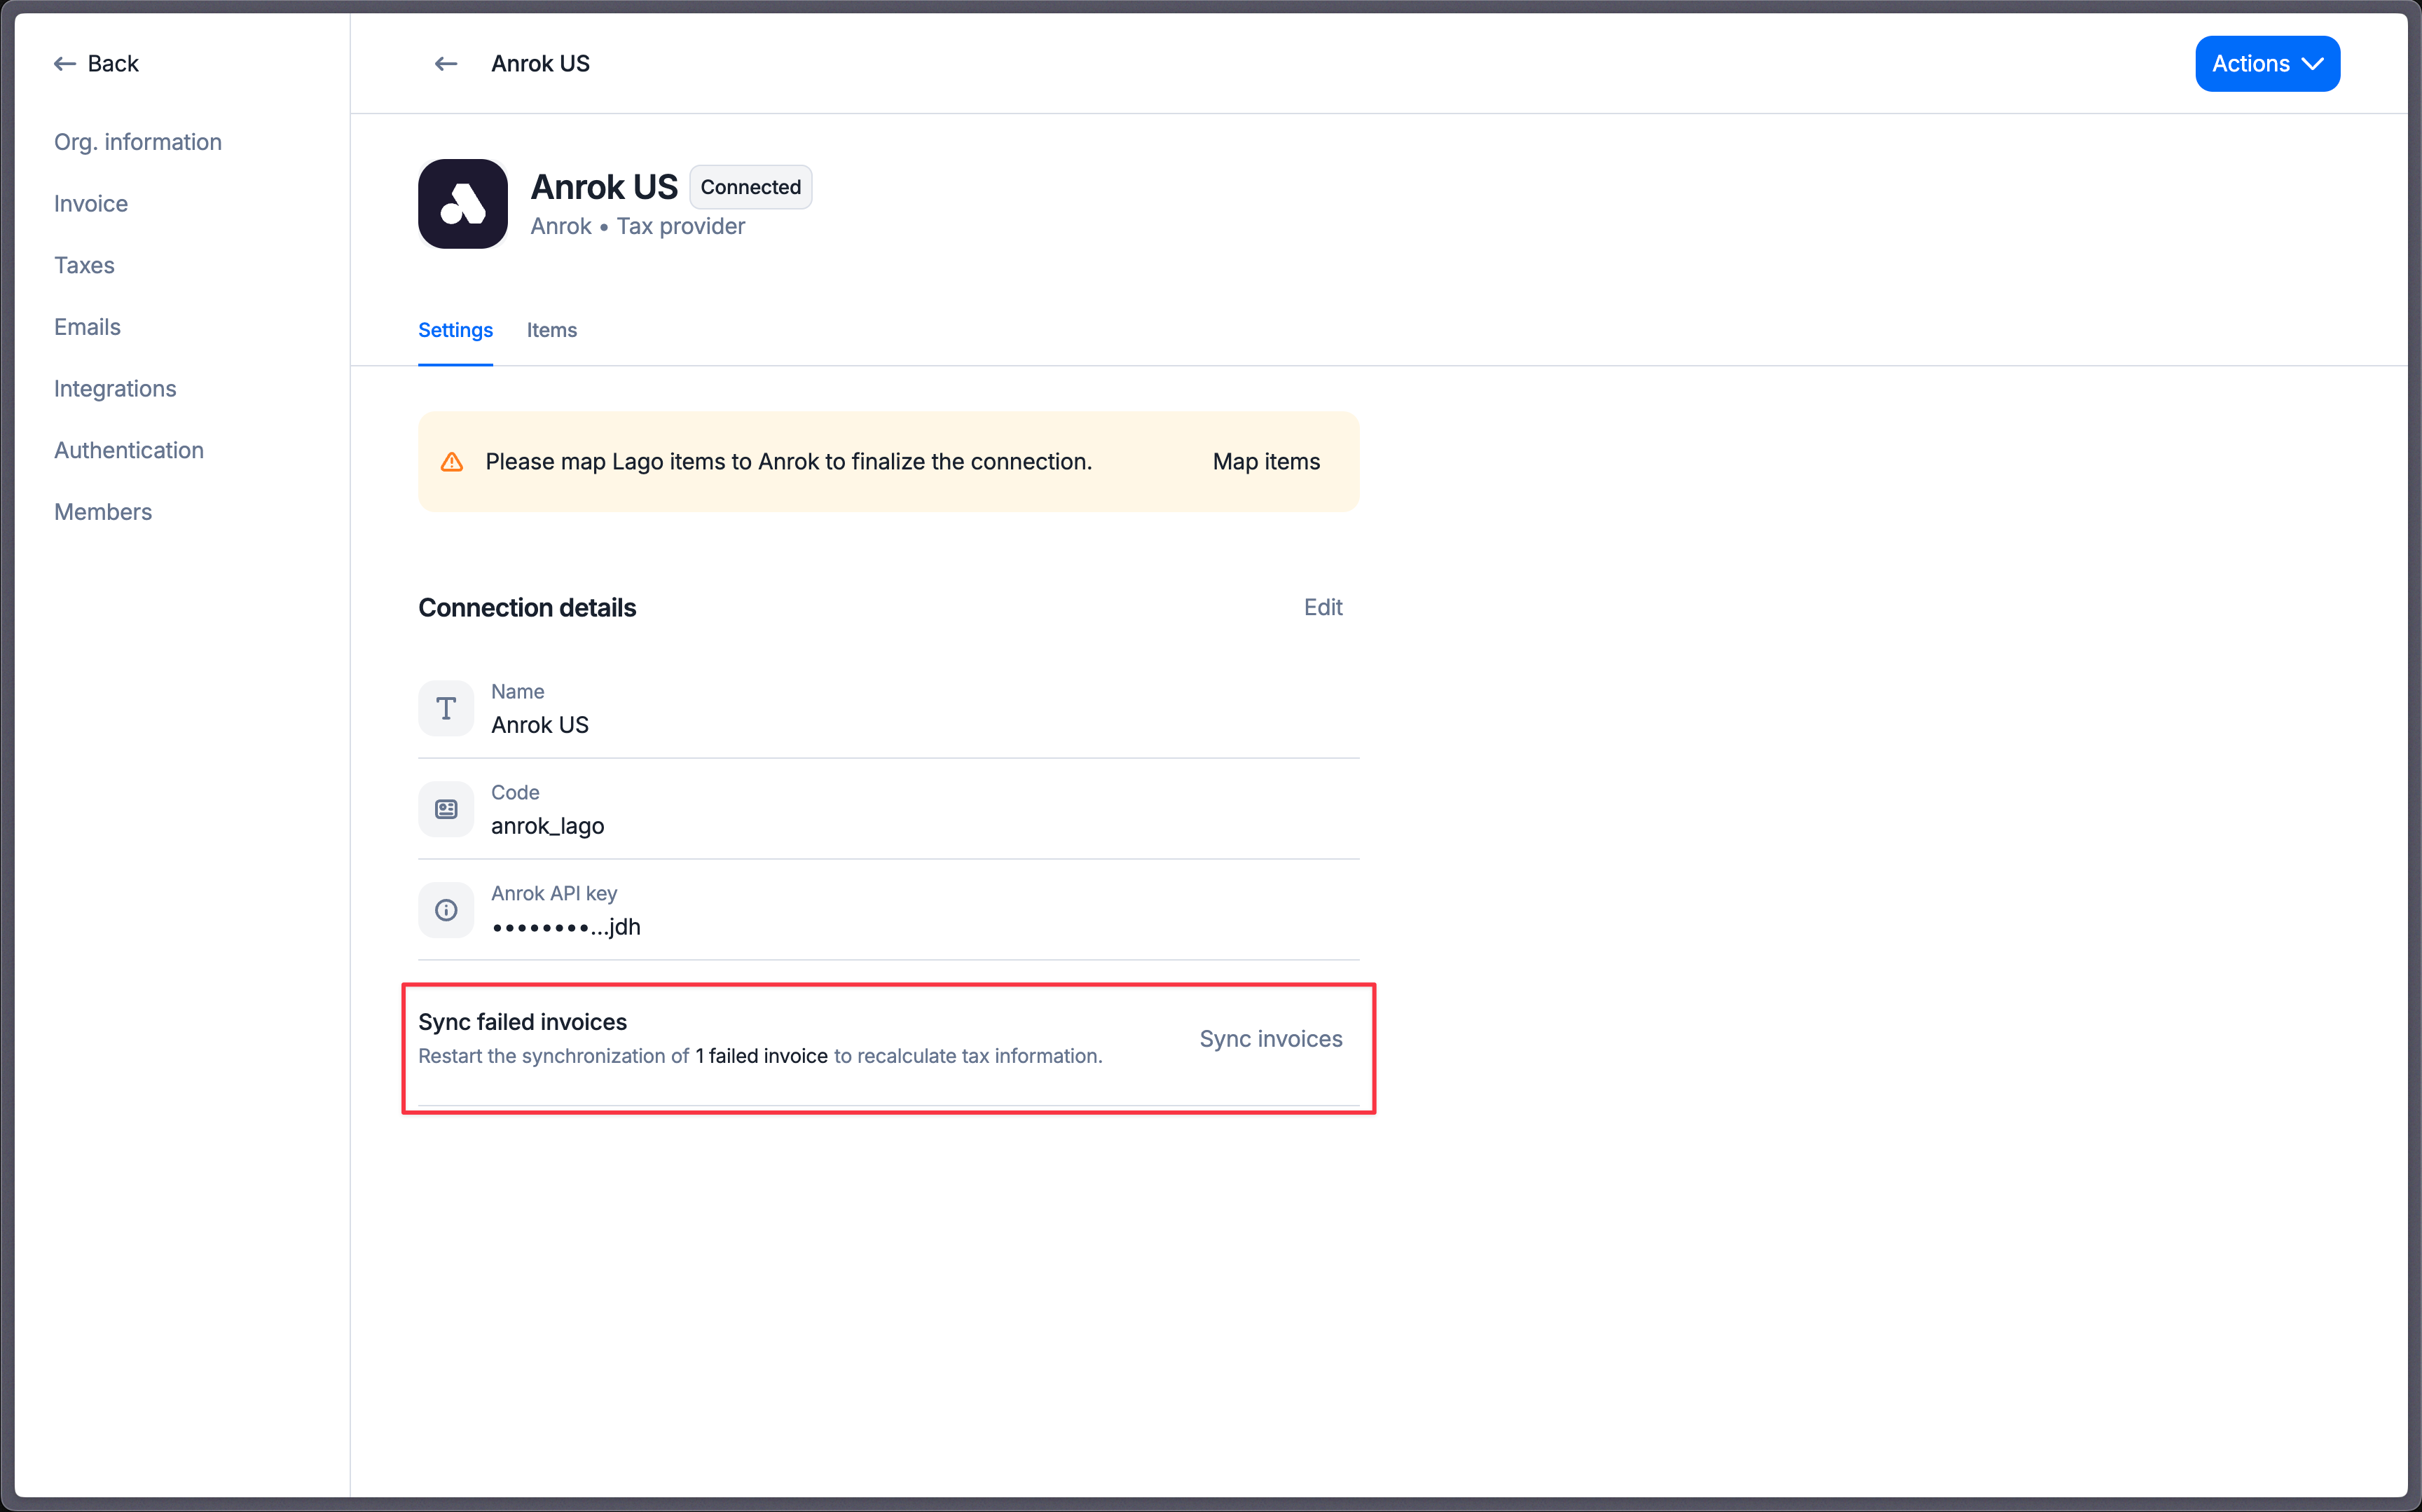Click the 'Sync failed invoices' heading
This screenshot has width=2422, height=1512.
pos(522,1022)
